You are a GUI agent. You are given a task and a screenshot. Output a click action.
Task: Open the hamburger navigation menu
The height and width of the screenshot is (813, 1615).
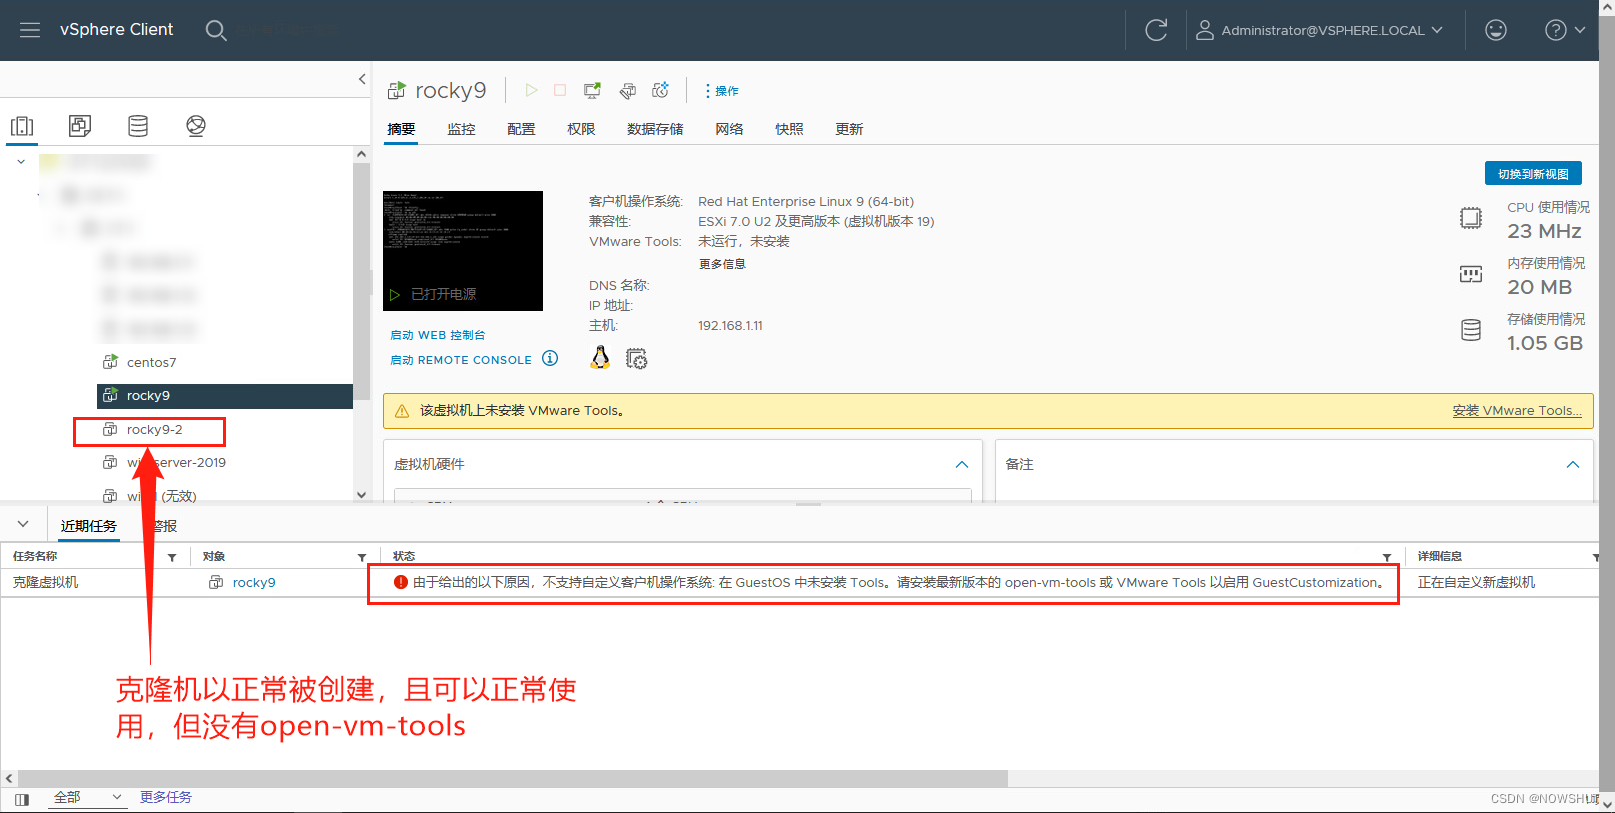point(30,30)
